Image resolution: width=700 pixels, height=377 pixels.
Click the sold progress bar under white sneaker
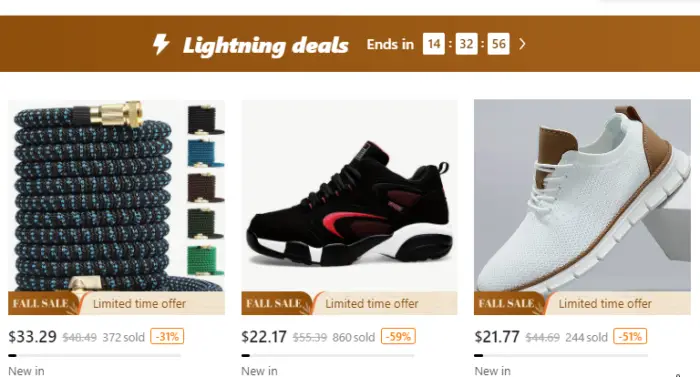click(x=561, y=356)
